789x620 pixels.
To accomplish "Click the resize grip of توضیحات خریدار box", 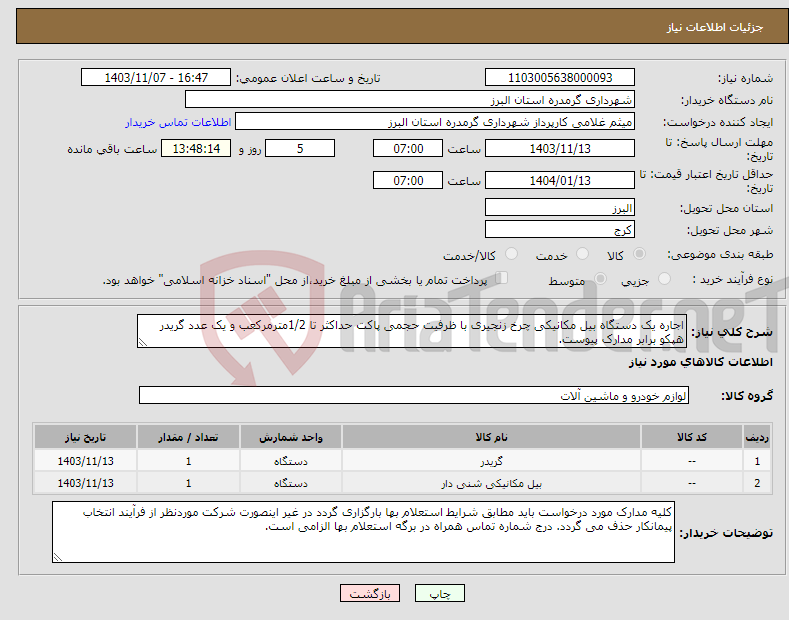I will (58, 557).
